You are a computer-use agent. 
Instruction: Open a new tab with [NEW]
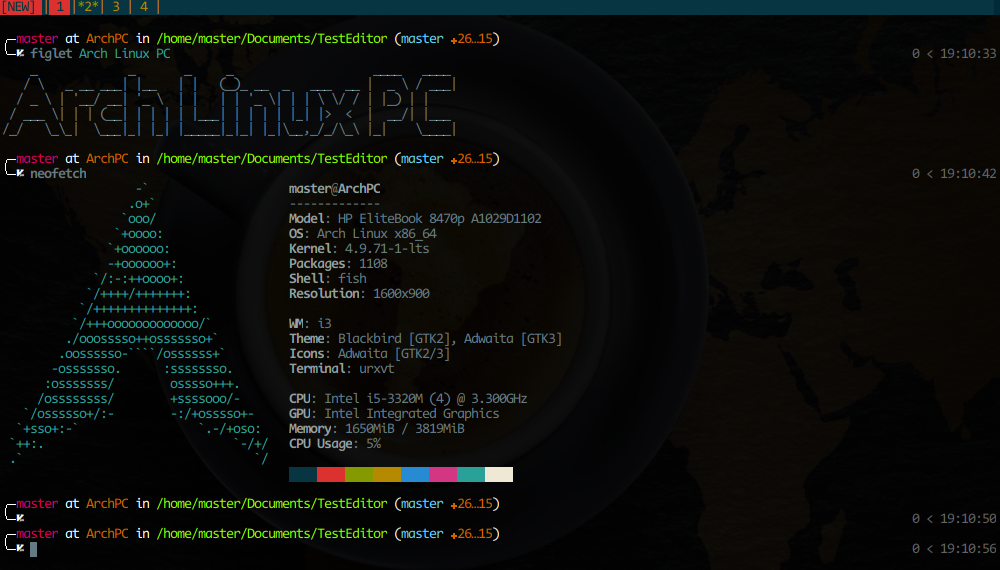pos(20,7)
